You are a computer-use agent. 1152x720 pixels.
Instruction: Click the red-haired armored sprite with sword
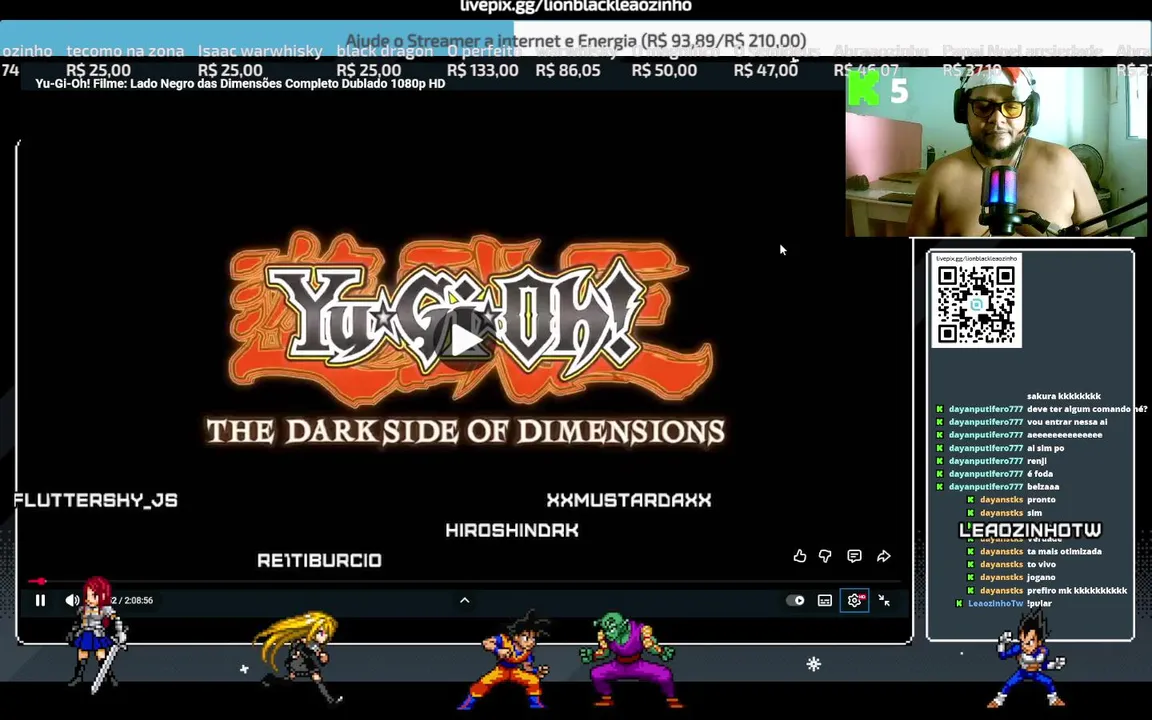pos(98,634)
